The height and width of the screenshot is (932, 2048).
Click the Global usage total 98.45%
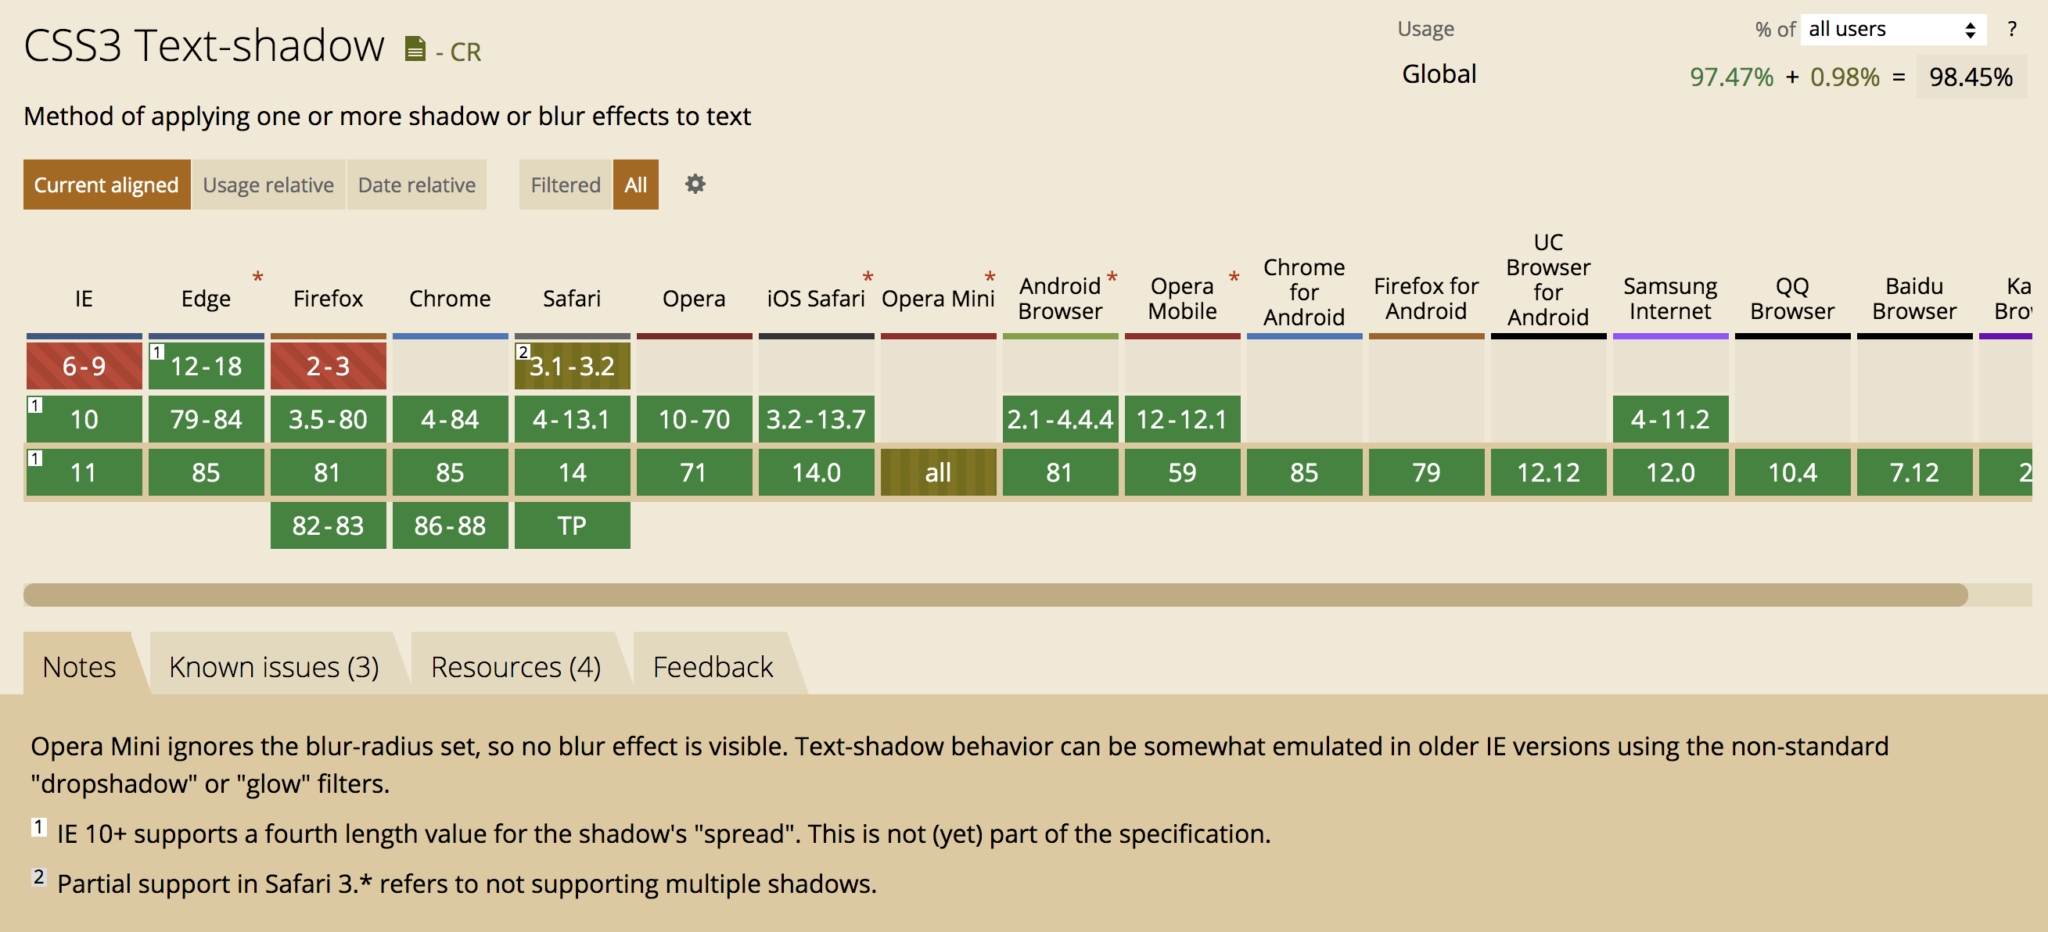coord(1970,75)
